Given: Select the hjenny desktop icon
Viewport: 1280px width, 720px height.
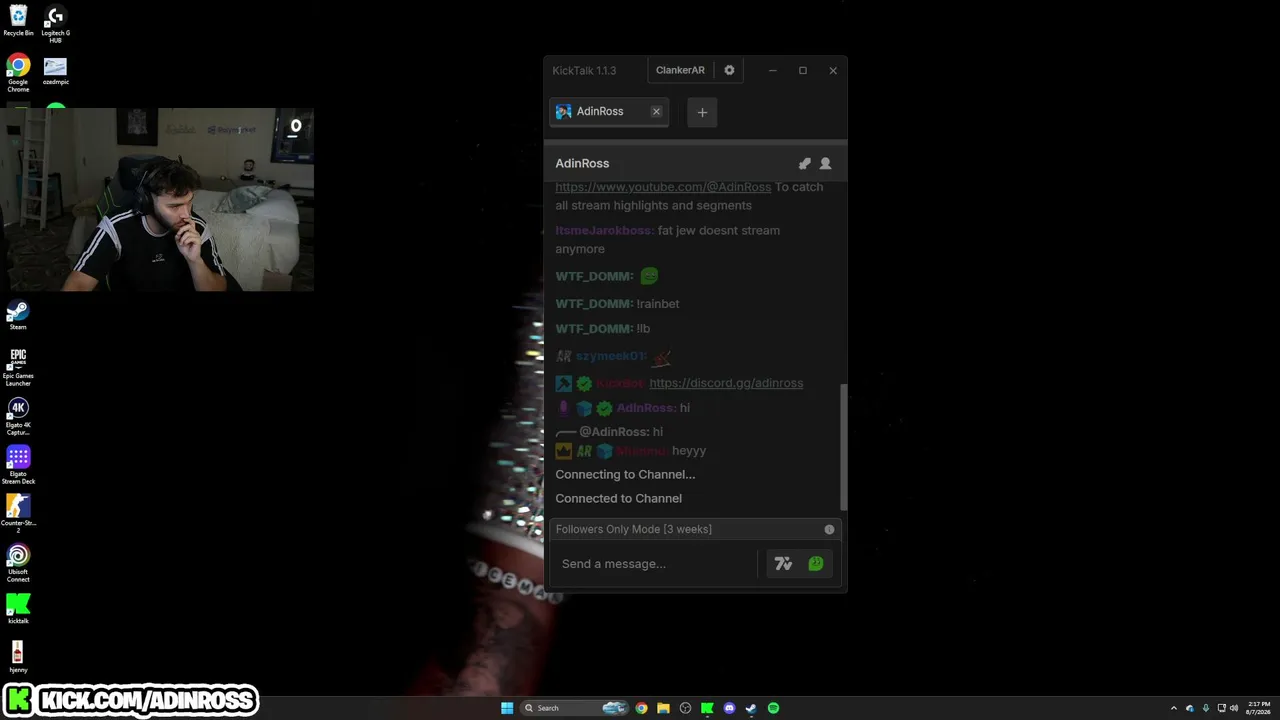Looking at the screenshot, I should coord(18,657).
